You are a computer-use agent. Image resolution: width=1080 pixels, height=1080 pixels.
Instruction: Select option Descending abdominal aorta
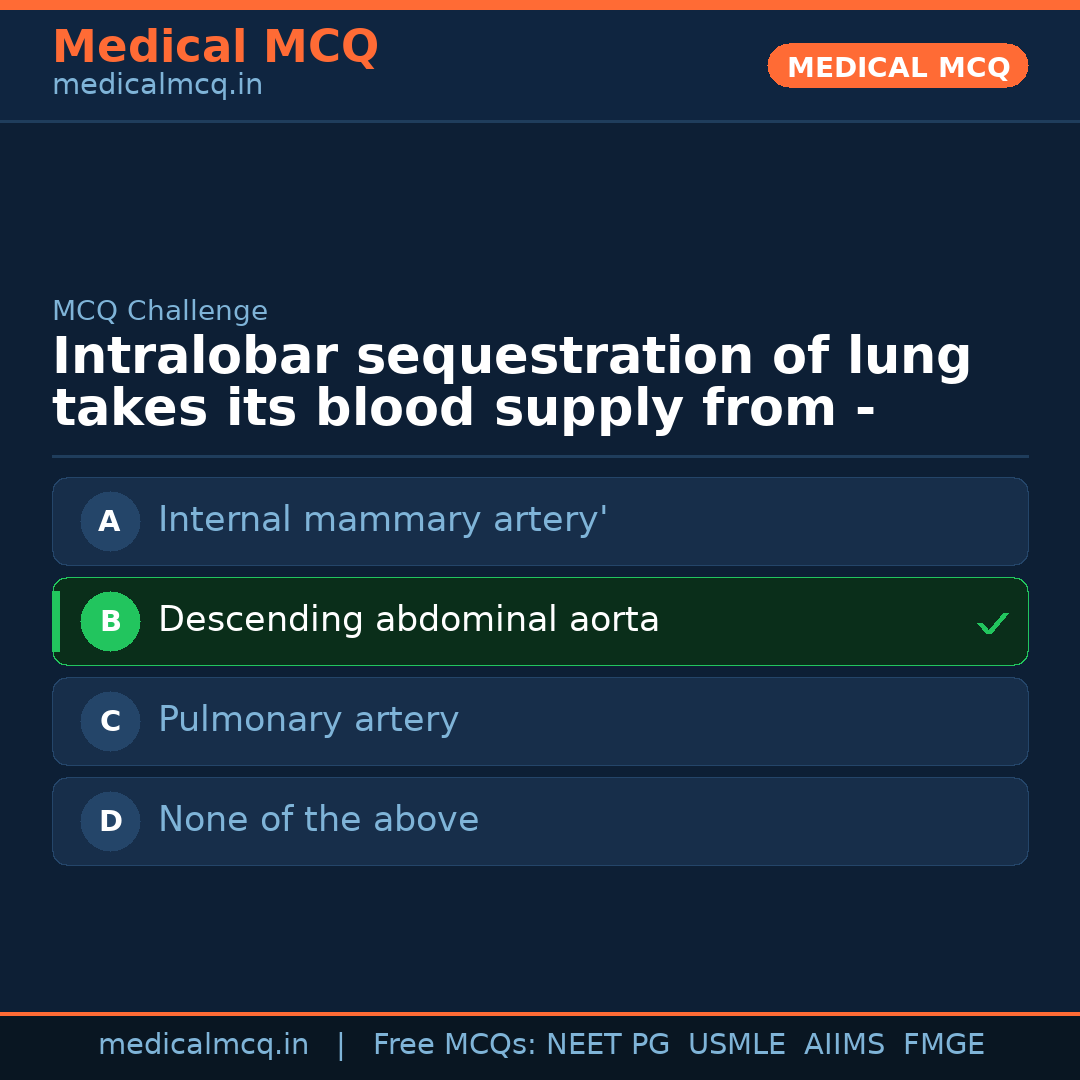pos(408,620)
